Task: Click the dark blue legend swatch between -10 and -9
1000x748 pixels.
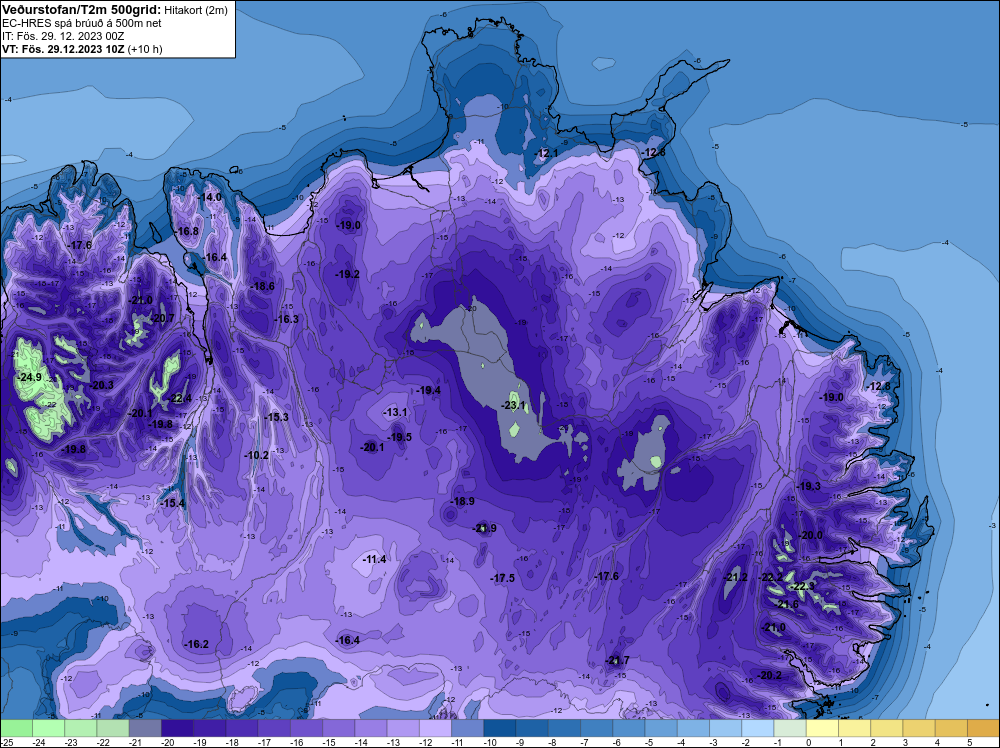Action: 500,728
